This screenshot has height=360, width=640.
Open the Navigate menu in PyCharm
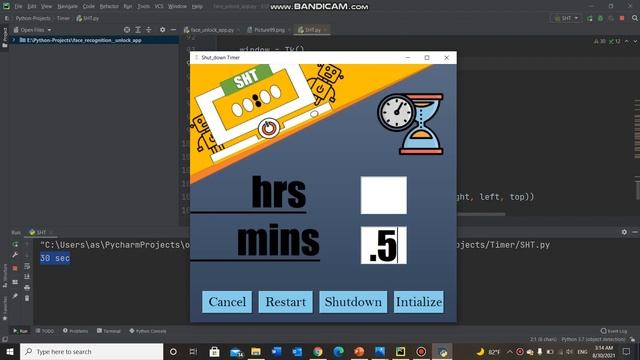[x=67, y=7]
